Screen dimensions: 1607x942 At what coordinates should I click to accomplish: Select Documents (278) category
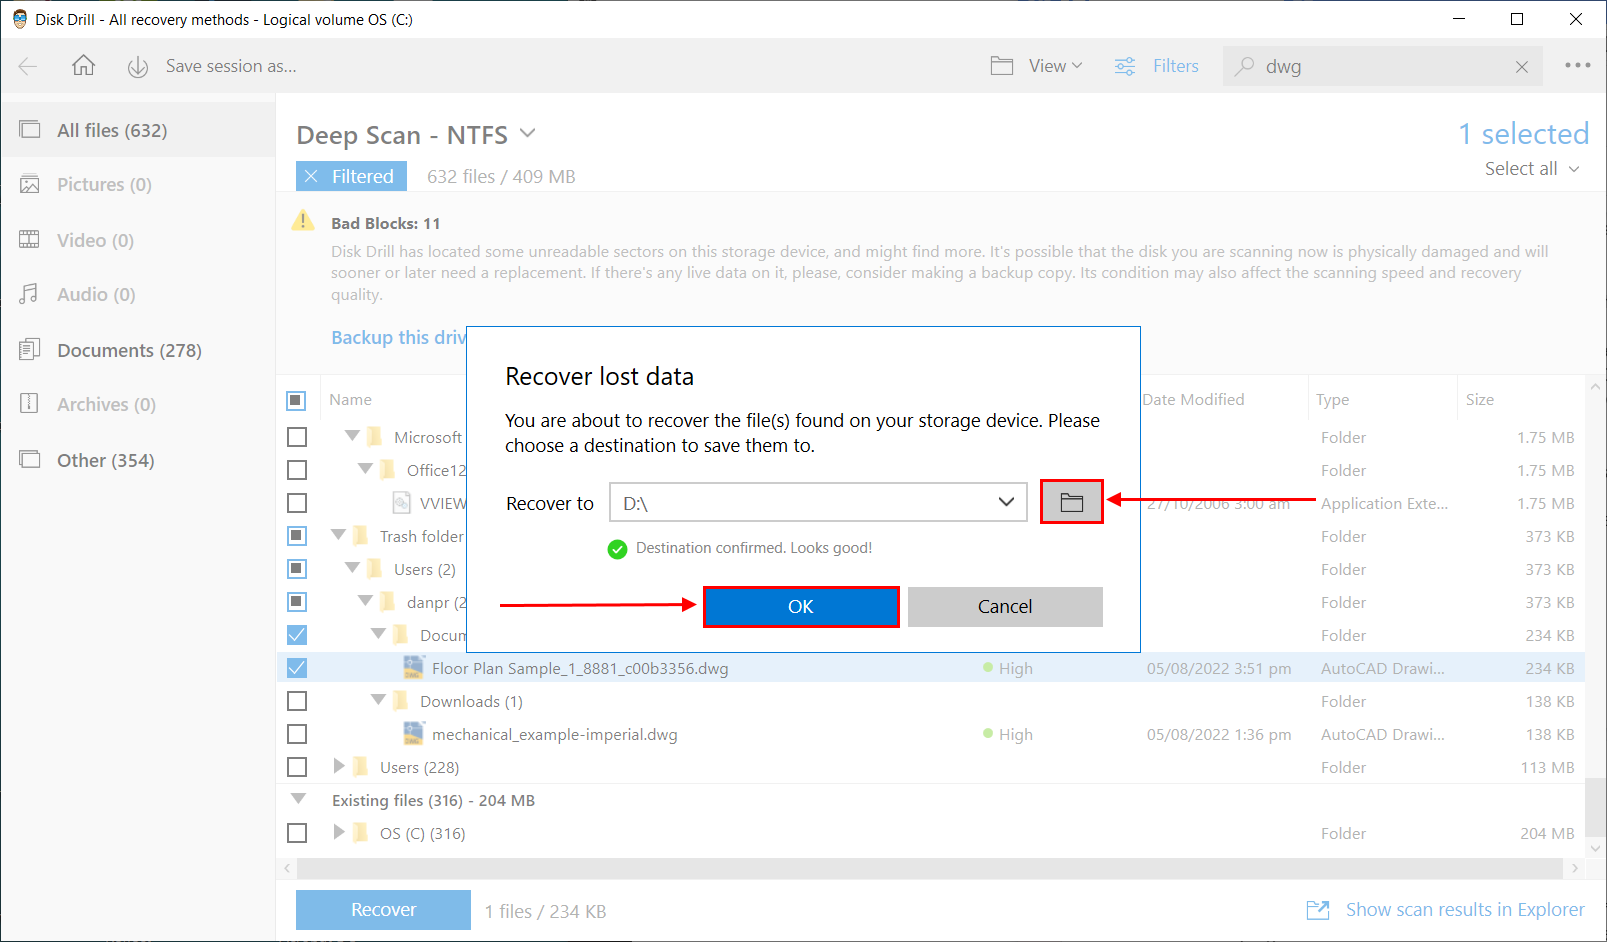pyautogui.click(x=138, y=350)
